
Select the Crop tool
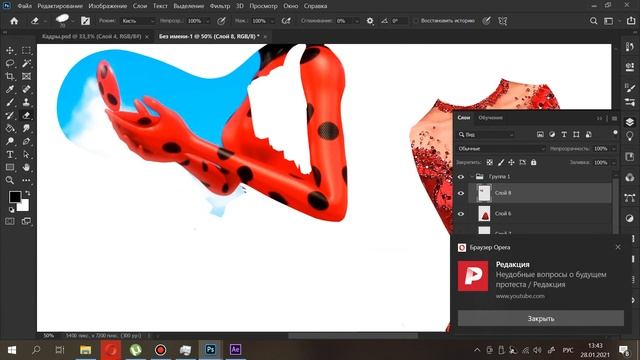pos(10,76)
